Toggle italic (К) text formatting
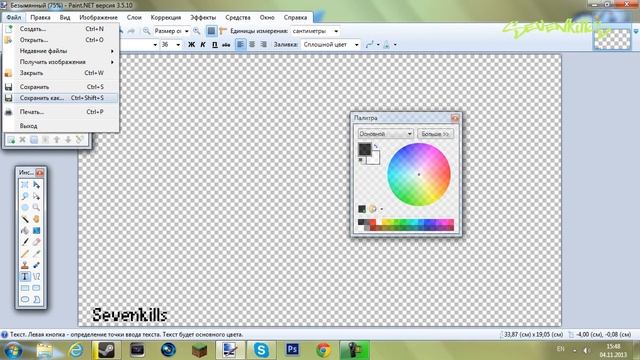The width and height of the screenshot is (640, 360). (x=203, y=44)
